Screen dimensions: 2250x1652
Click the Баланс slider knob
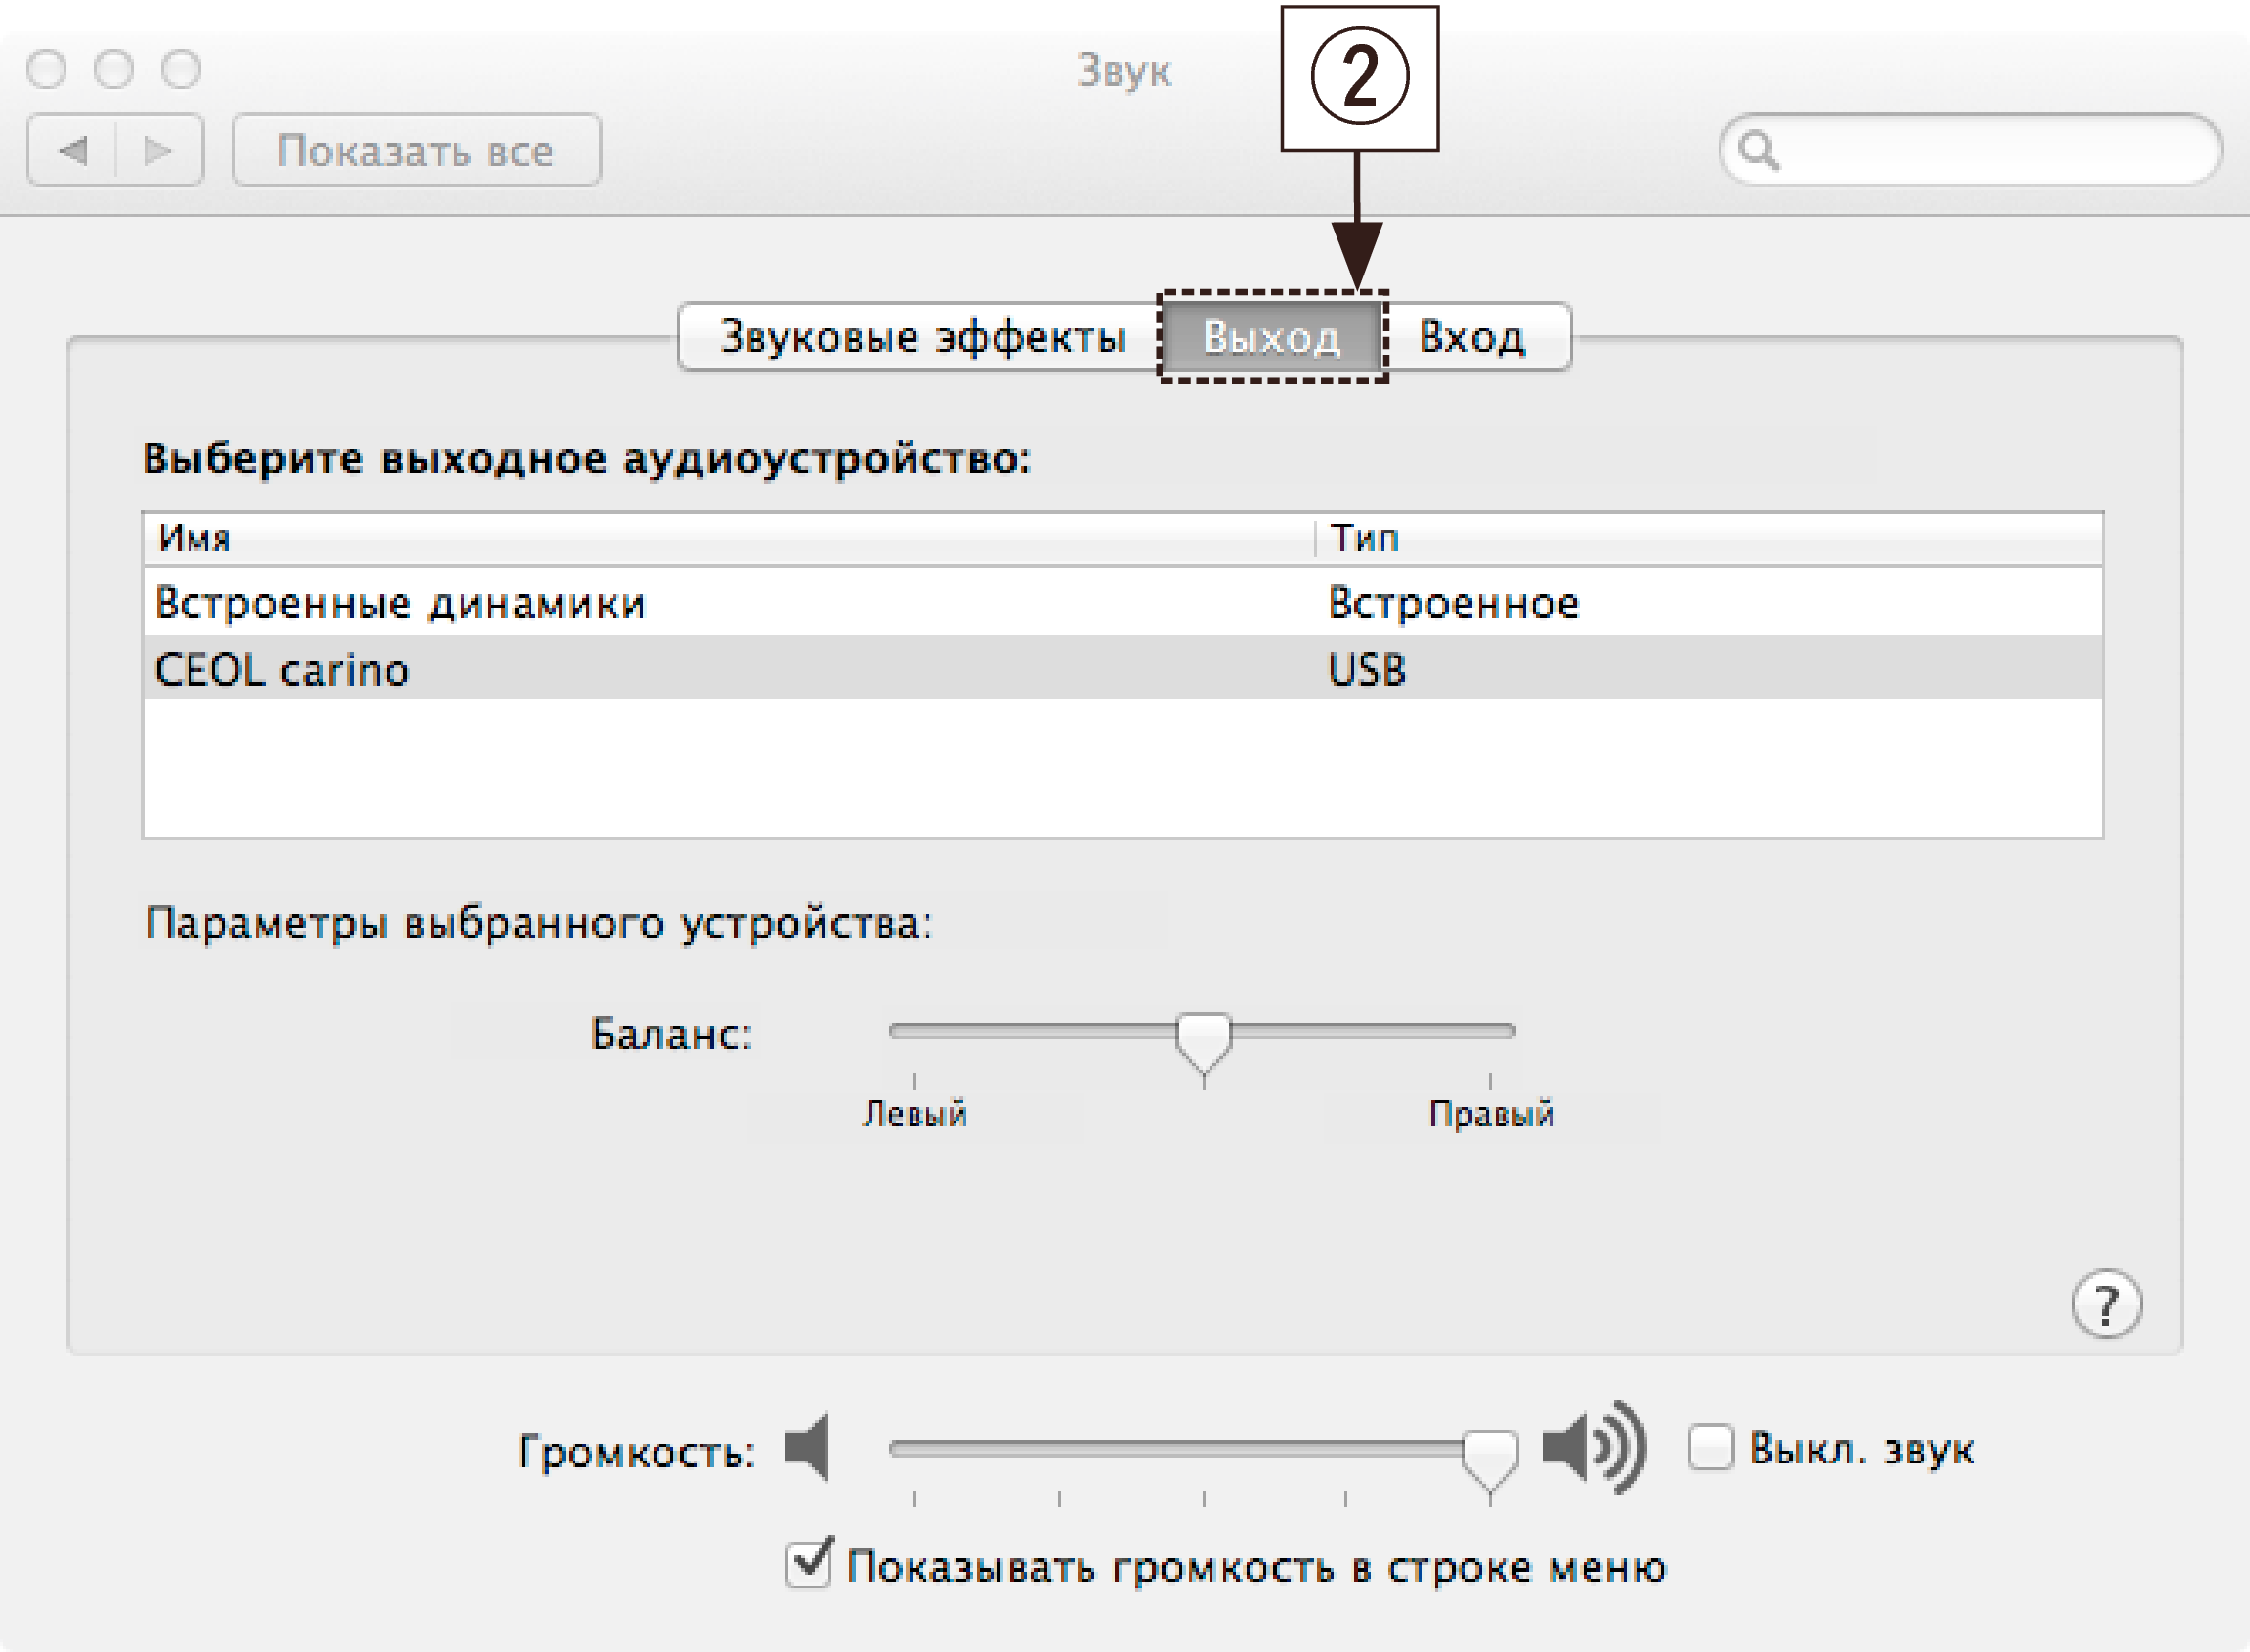[x=1203, y=1038]
